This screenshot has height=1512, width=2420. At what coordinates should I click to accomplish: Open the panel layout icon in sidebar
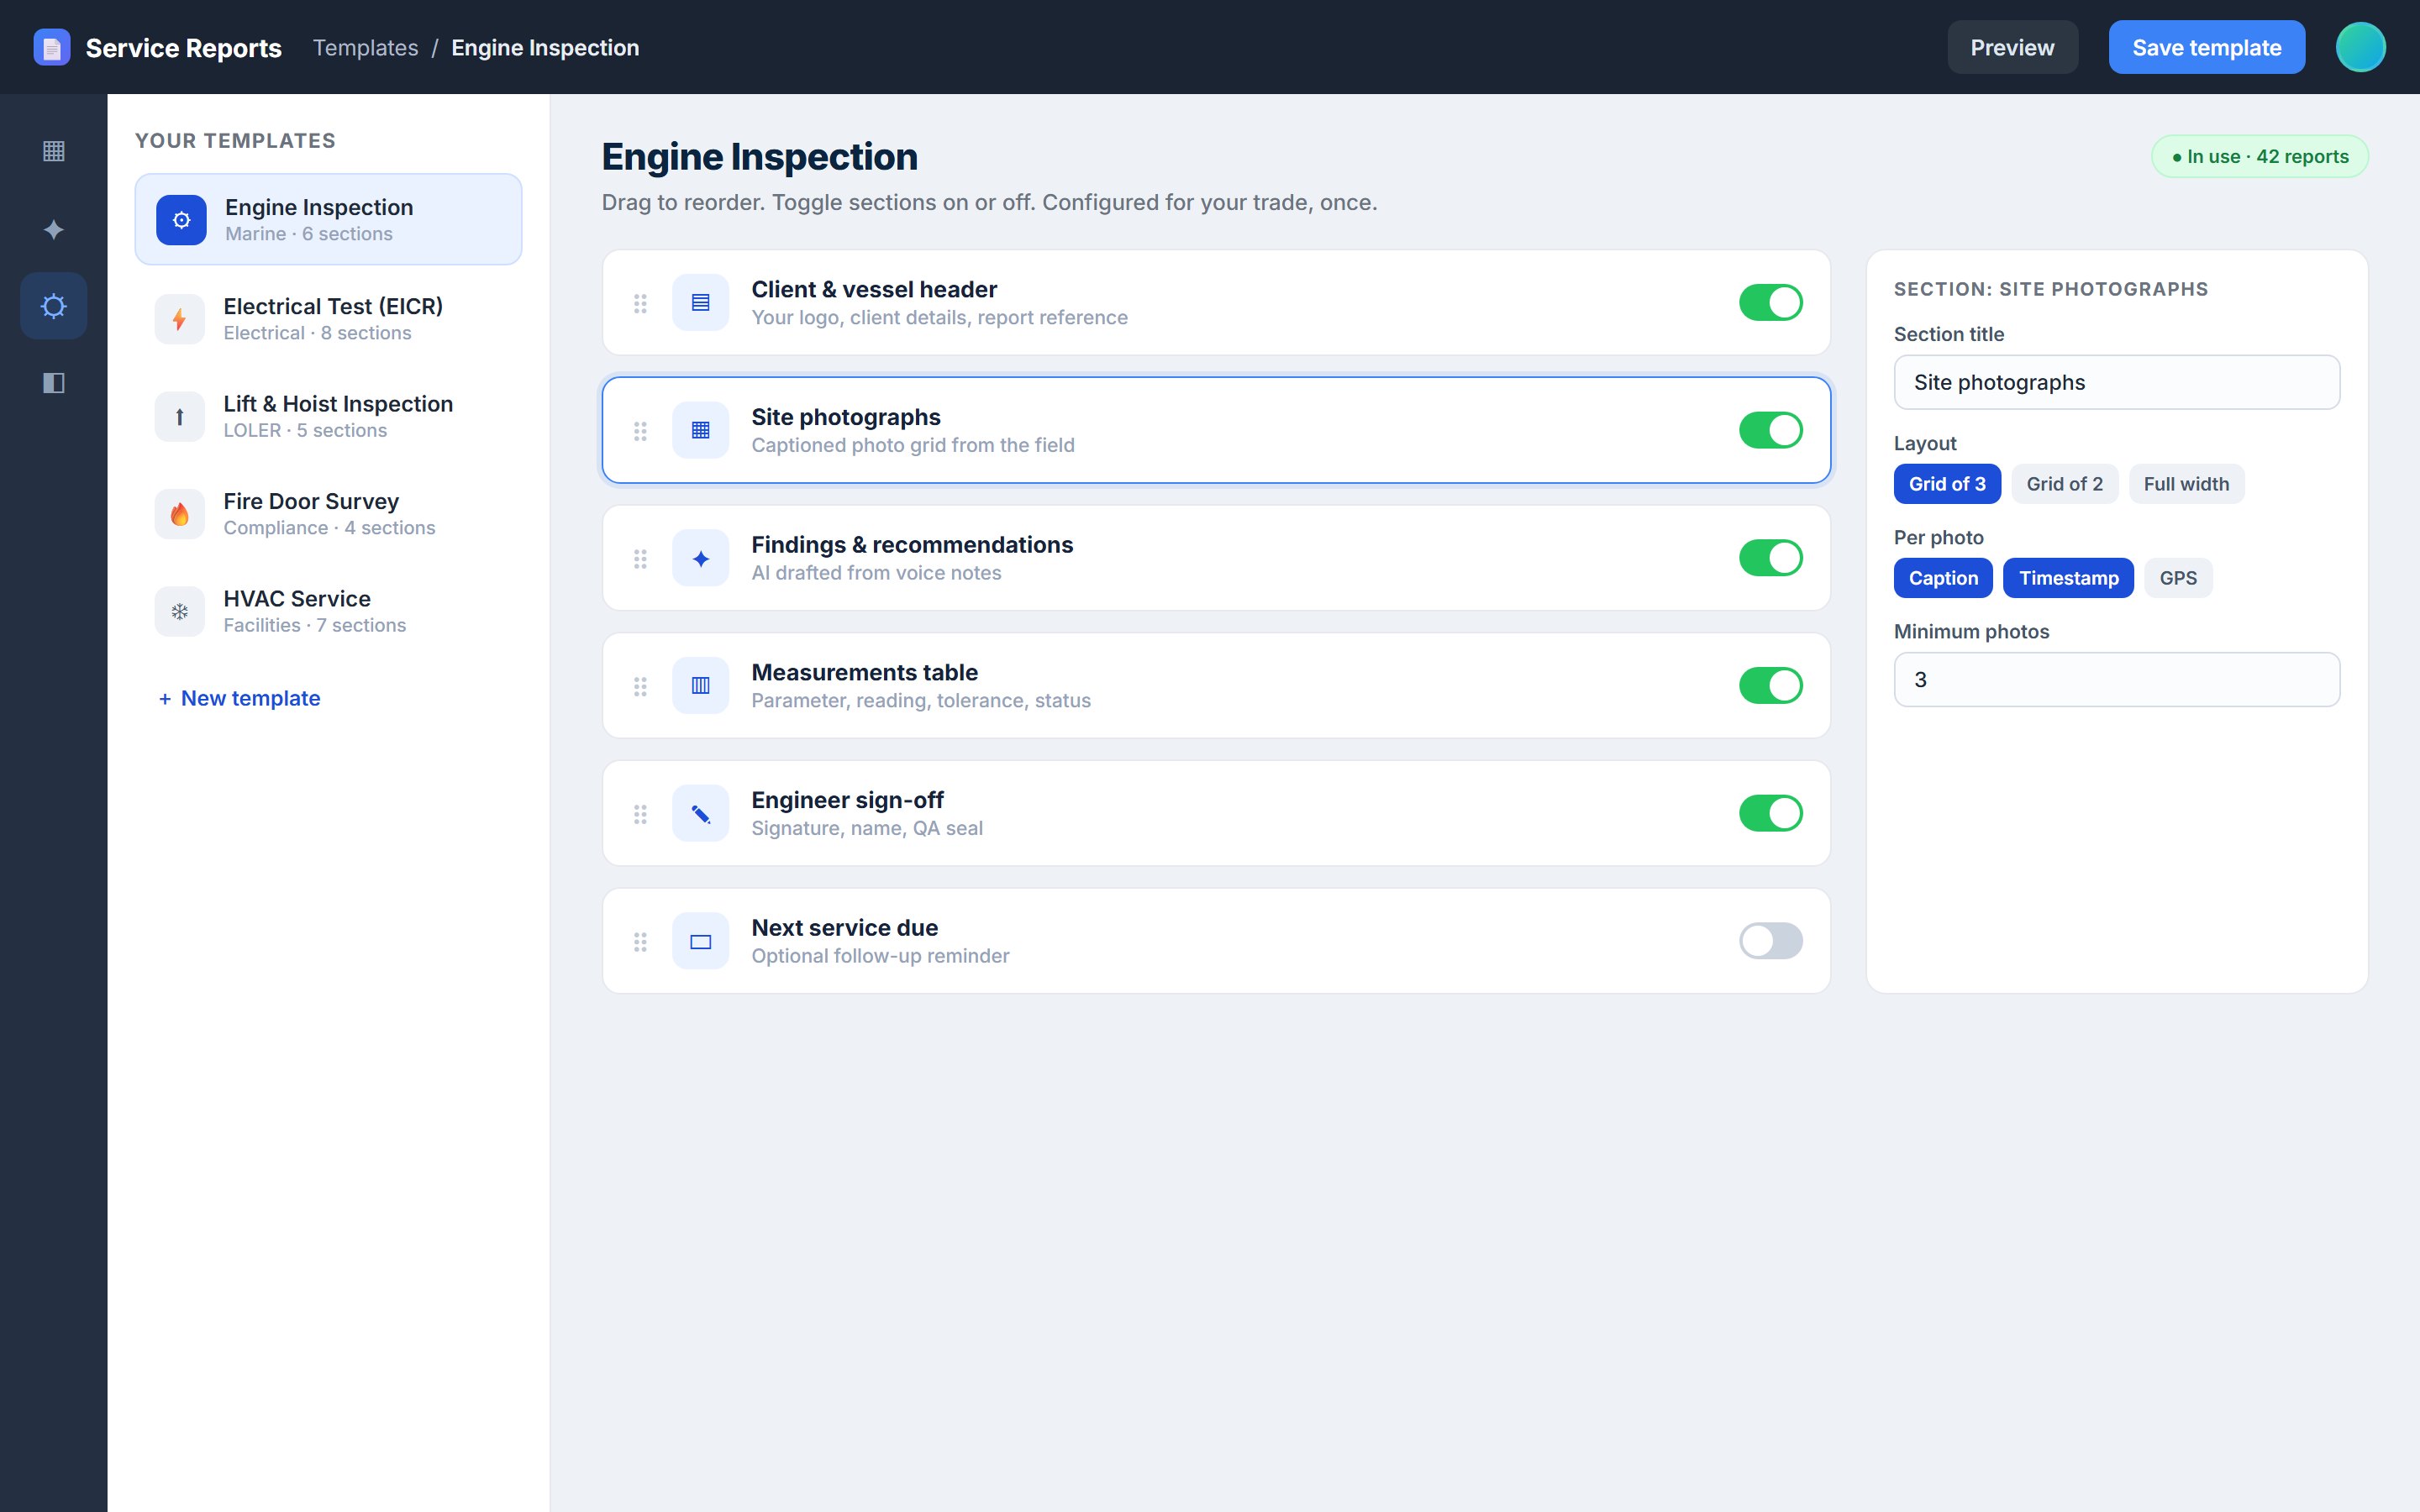point(54,383)
